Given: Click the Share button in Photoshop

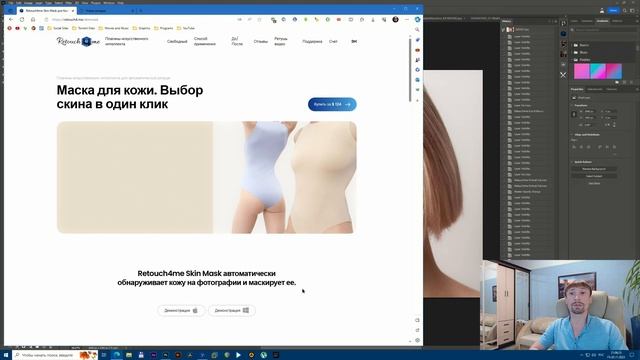Looking at the screenshot, I should click(613, 11).
